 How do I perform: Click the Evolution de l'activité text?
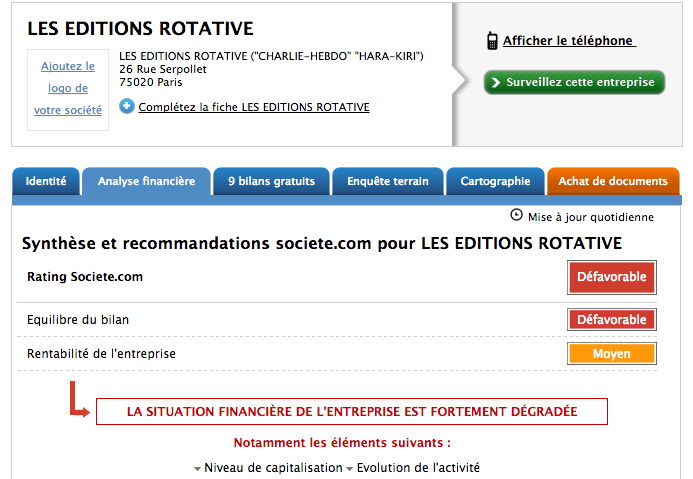pyautogui.click(x=418, y=468)
